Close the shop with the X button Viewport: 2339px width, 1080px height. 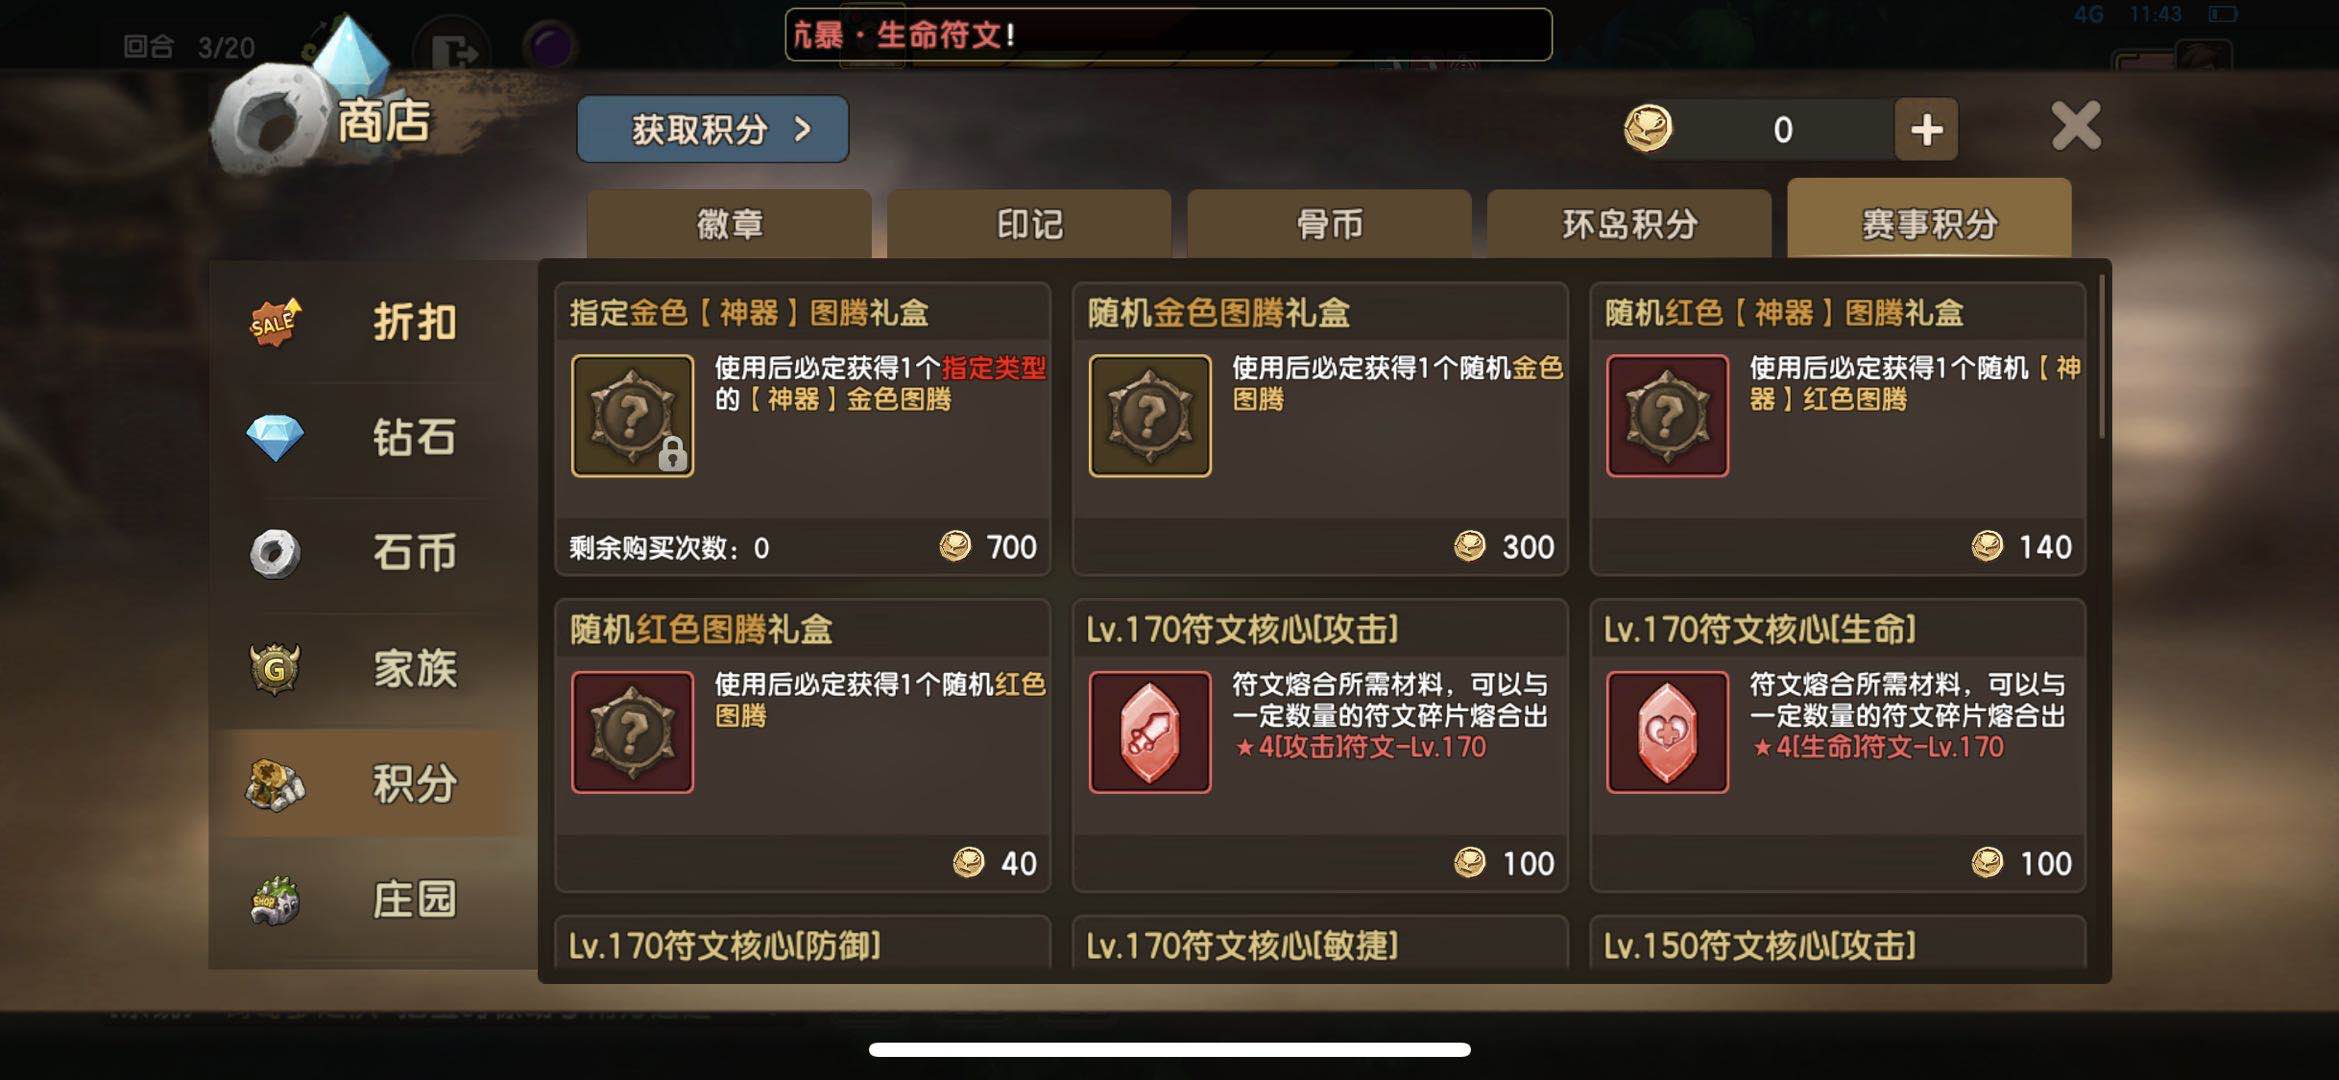point(2076,127)
